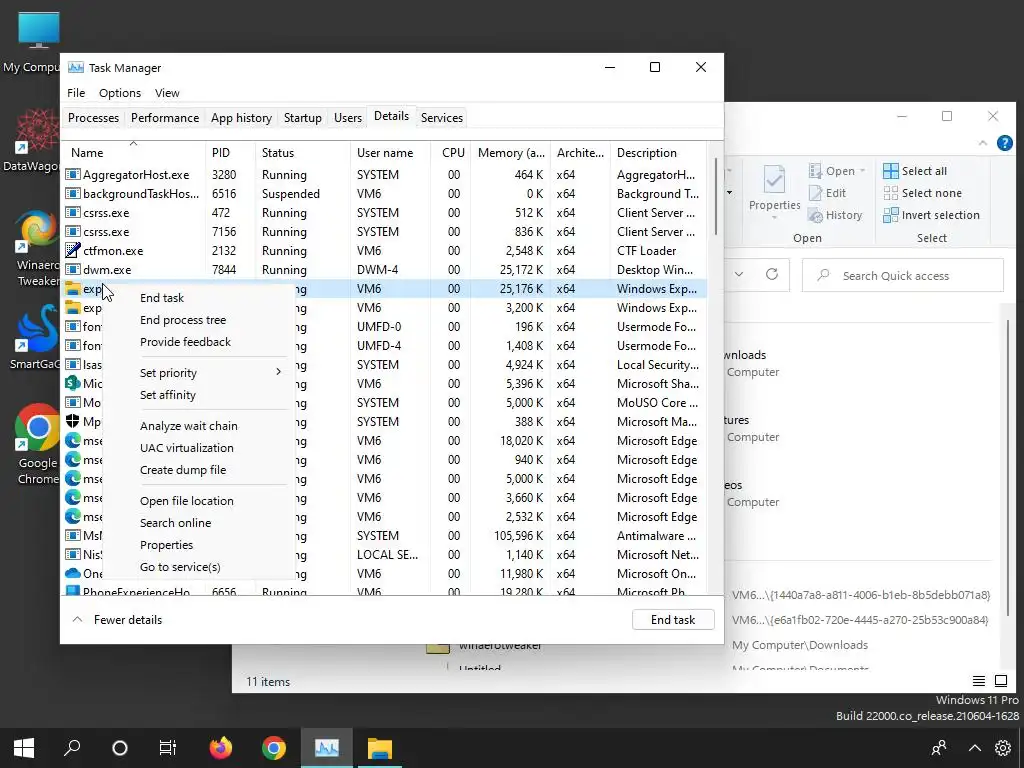Choose Go to service(s)
The image size is (1024, 768).
pos(180,566)
